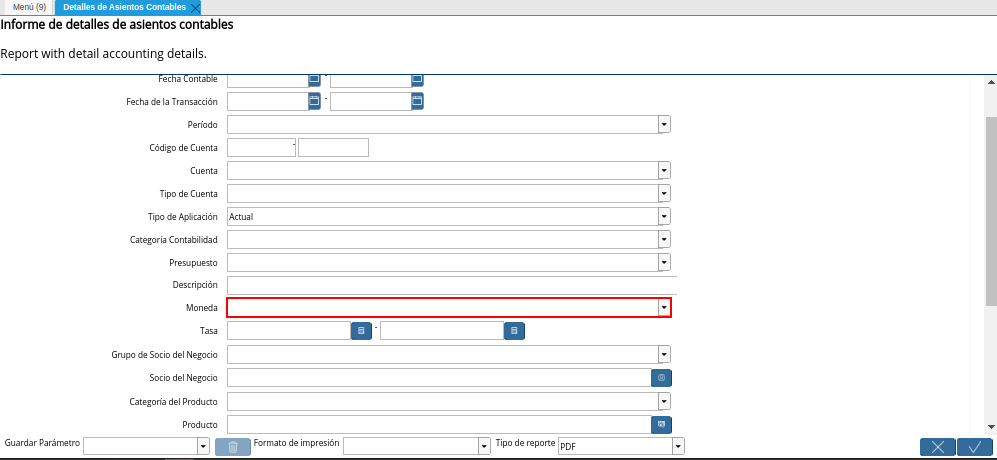The image size is (997, 460).
Task: Click the text Report with detail accounting details
Action: pos(104,53)
